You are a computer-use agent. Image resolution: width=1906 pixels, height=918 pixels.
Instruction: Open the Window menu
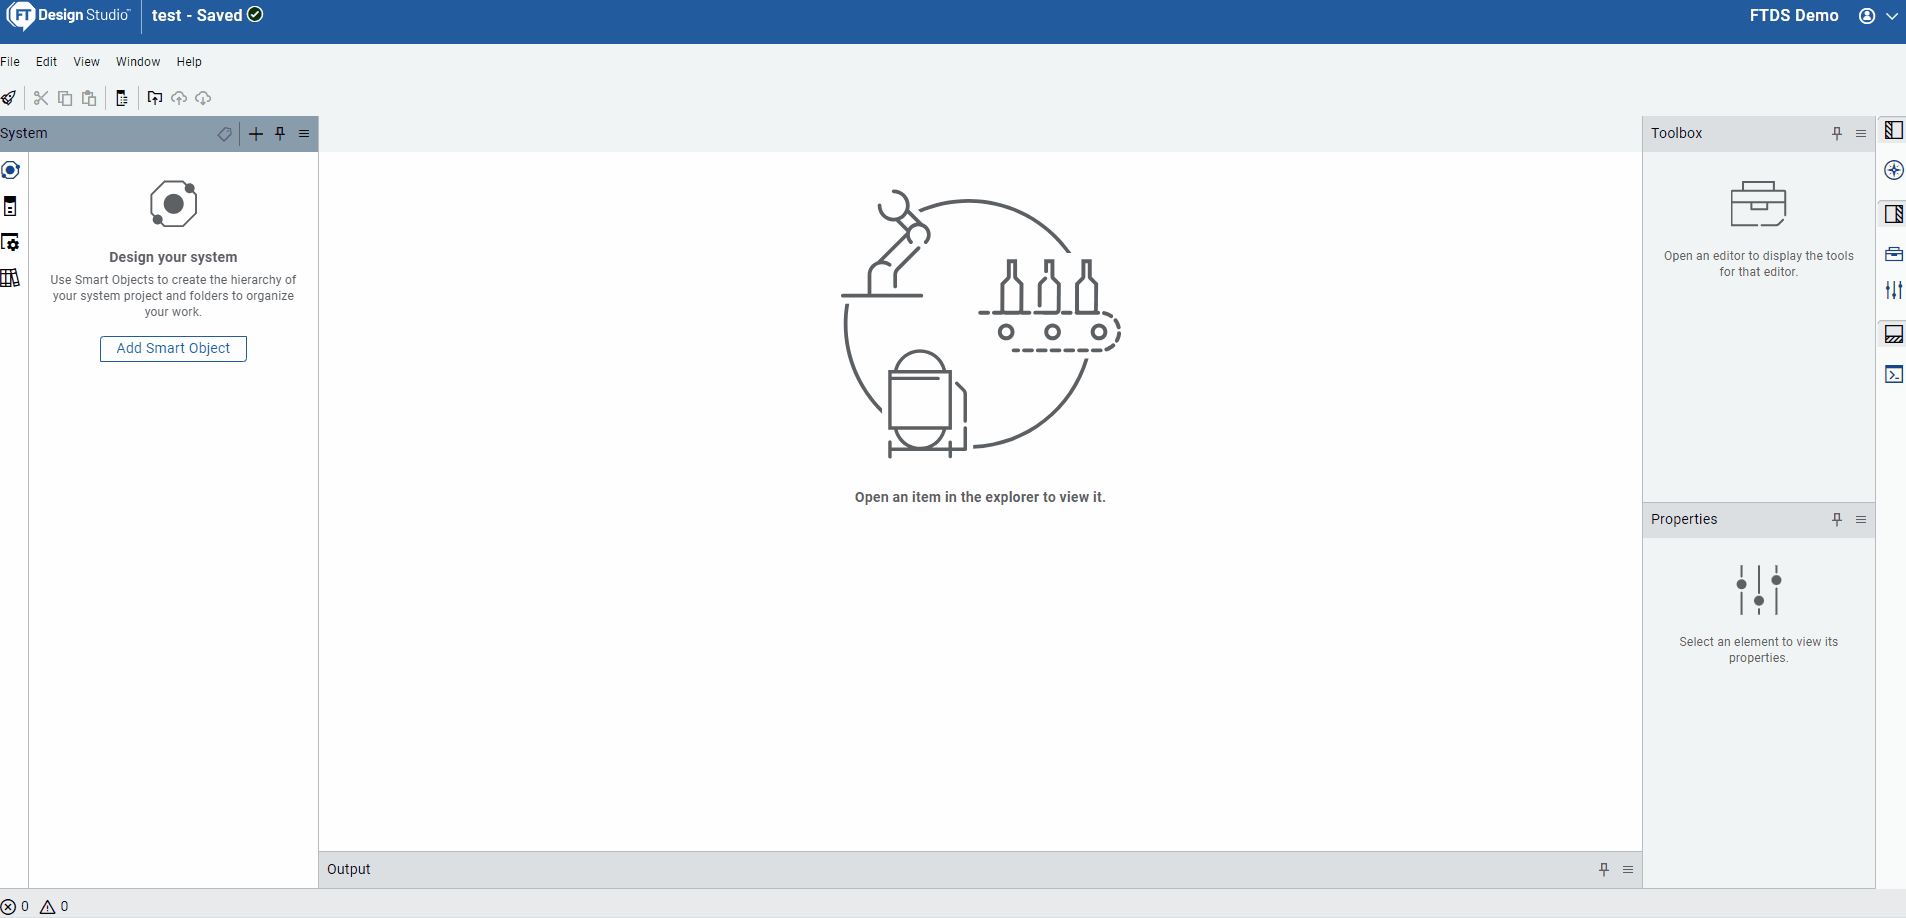(138, 62)
